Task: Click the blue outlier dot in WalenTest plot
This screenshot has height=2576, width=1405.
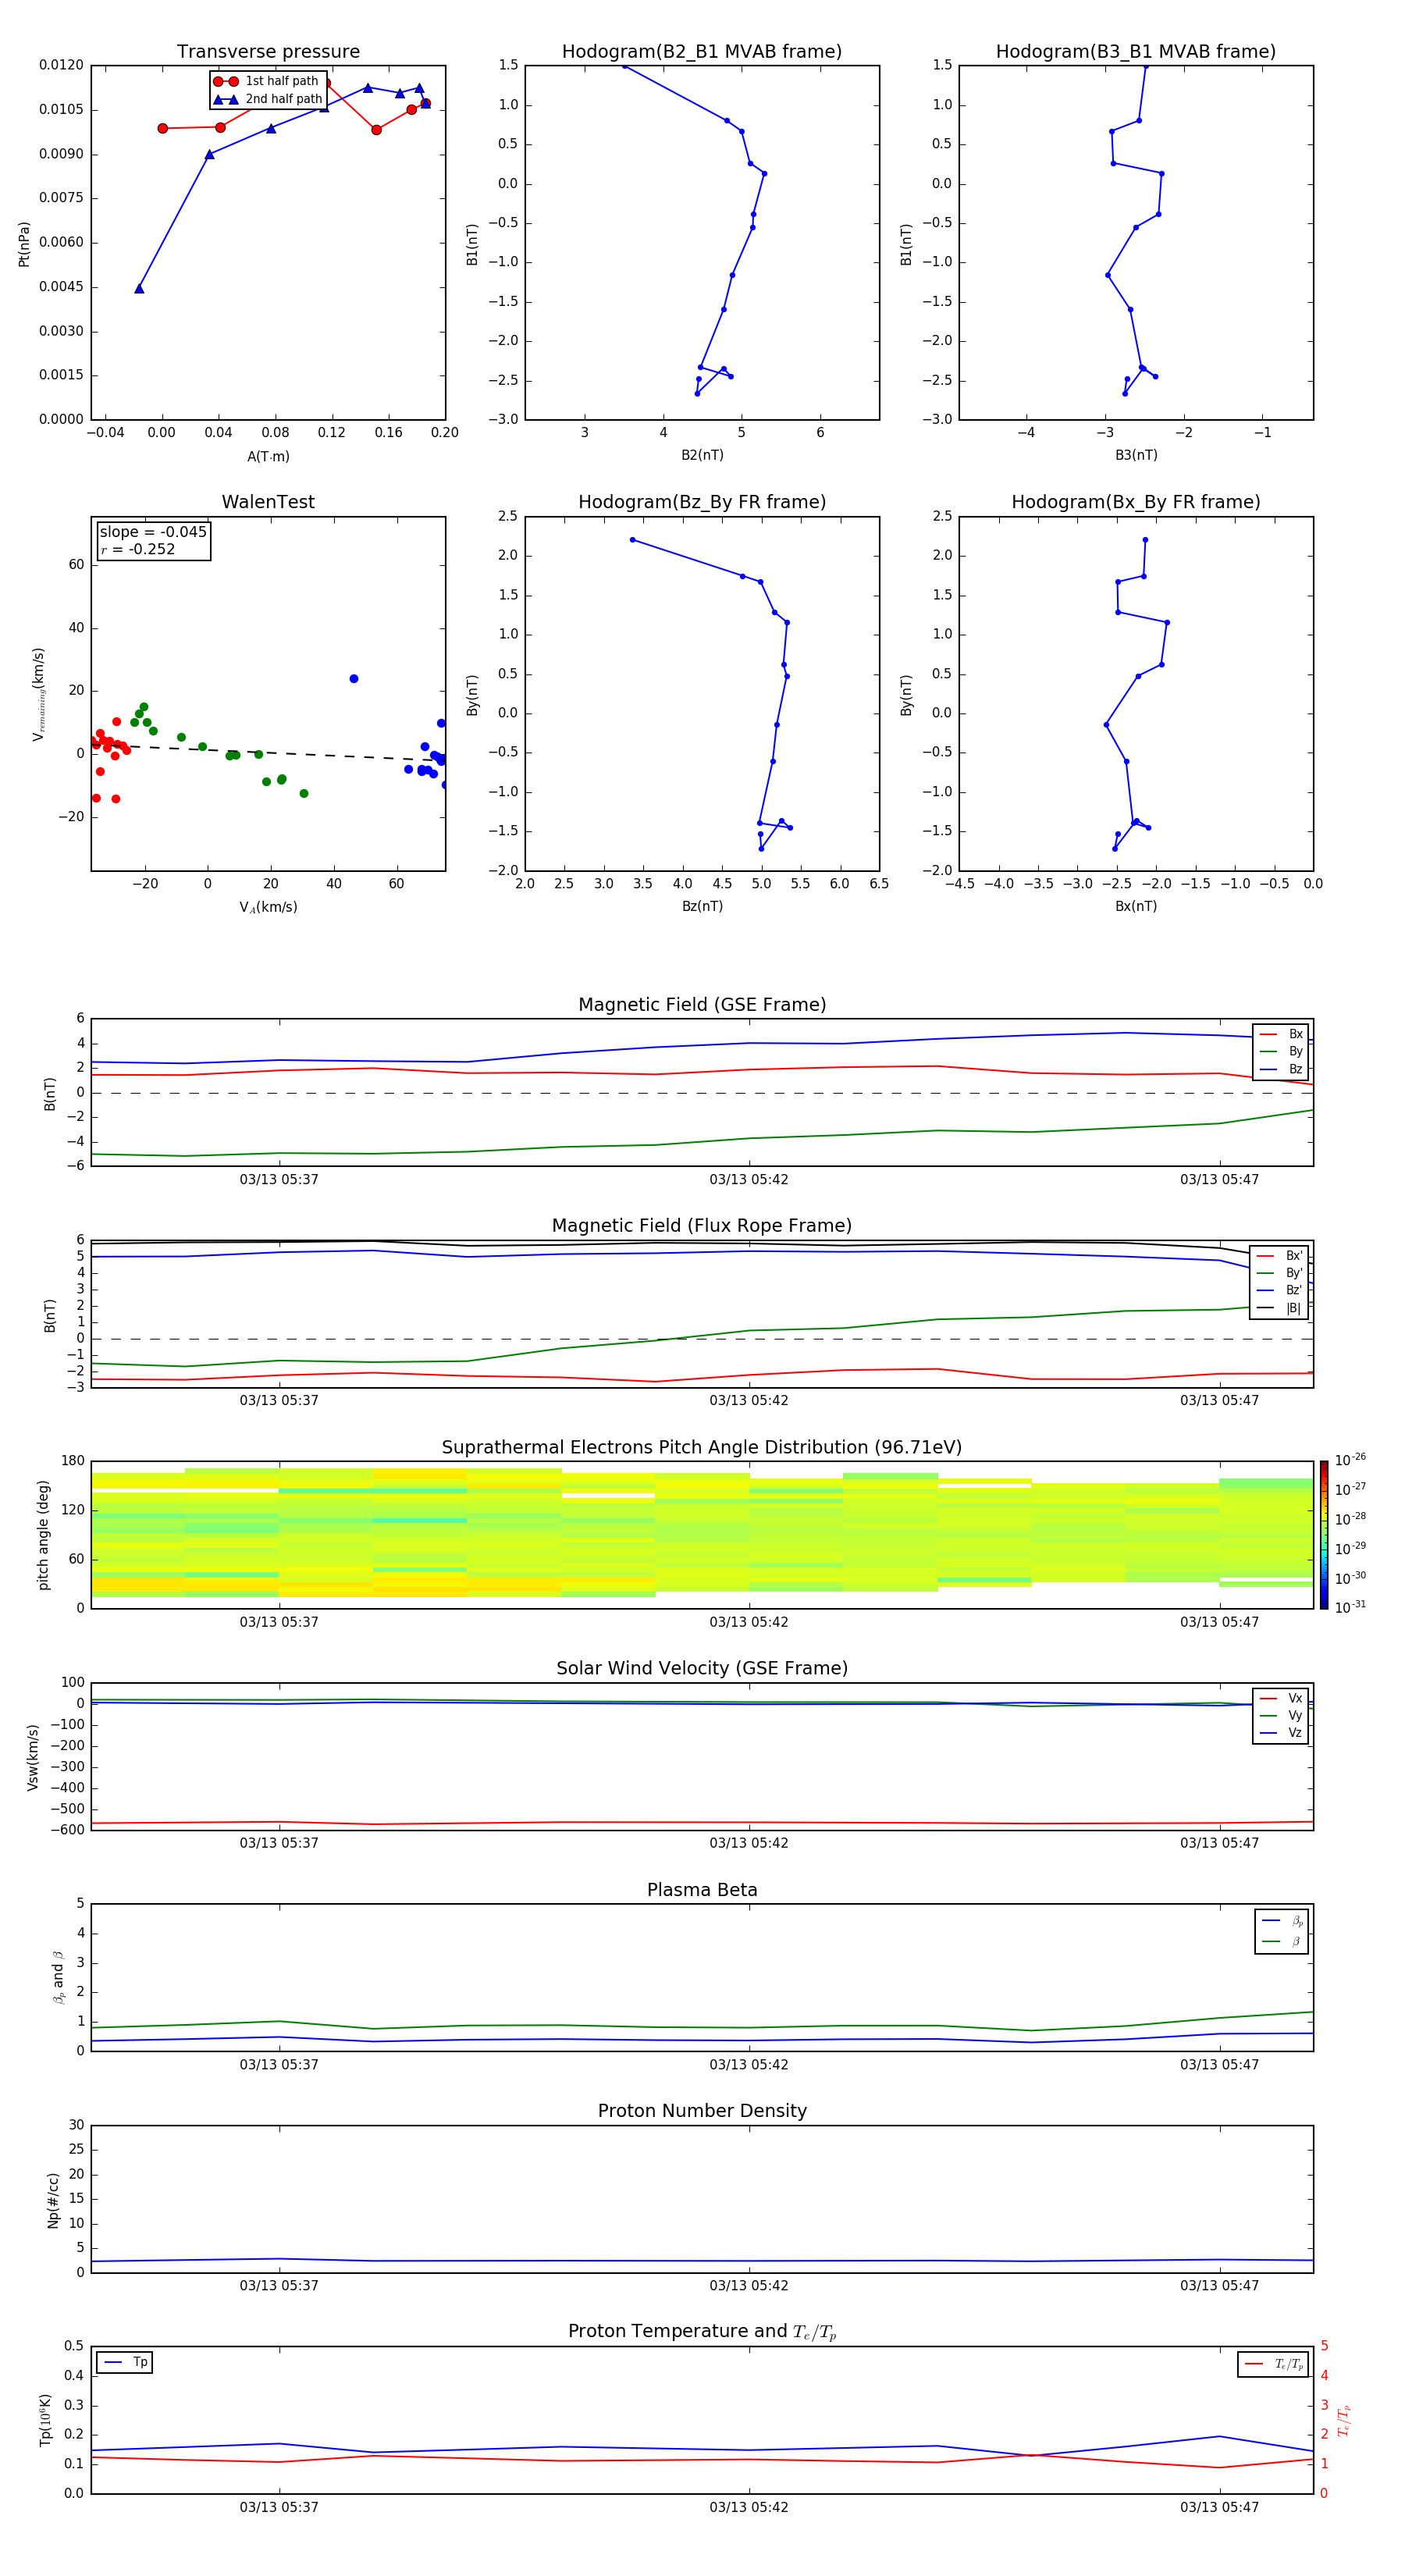Action: (x=354, y=679)
